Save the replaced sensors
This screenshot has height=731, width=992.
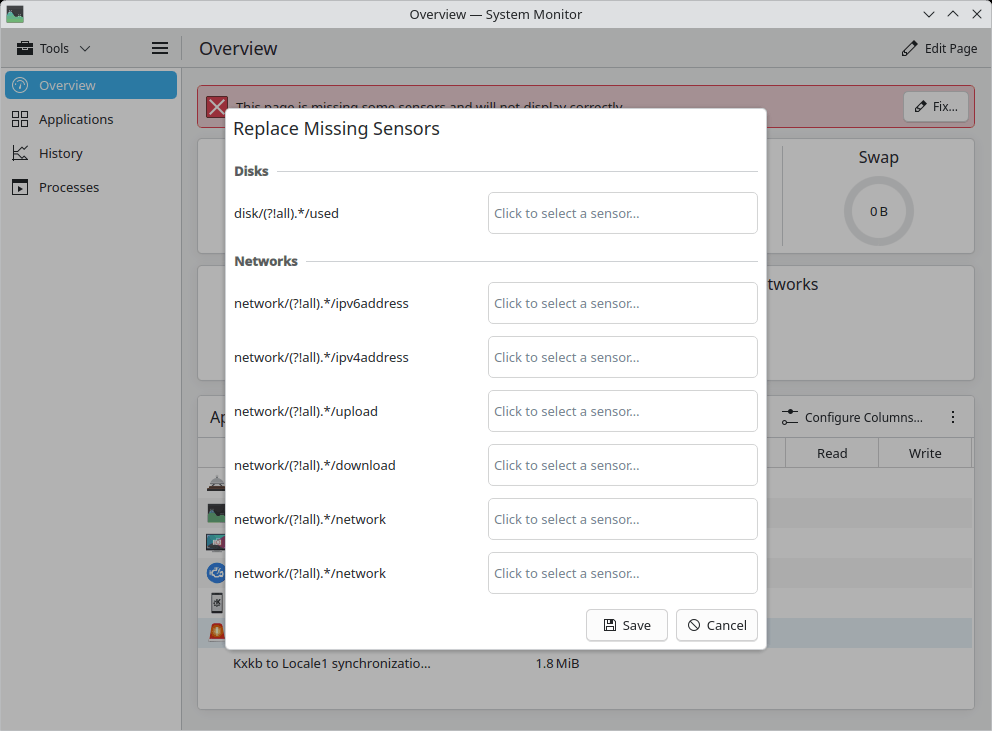pos(626,625)
